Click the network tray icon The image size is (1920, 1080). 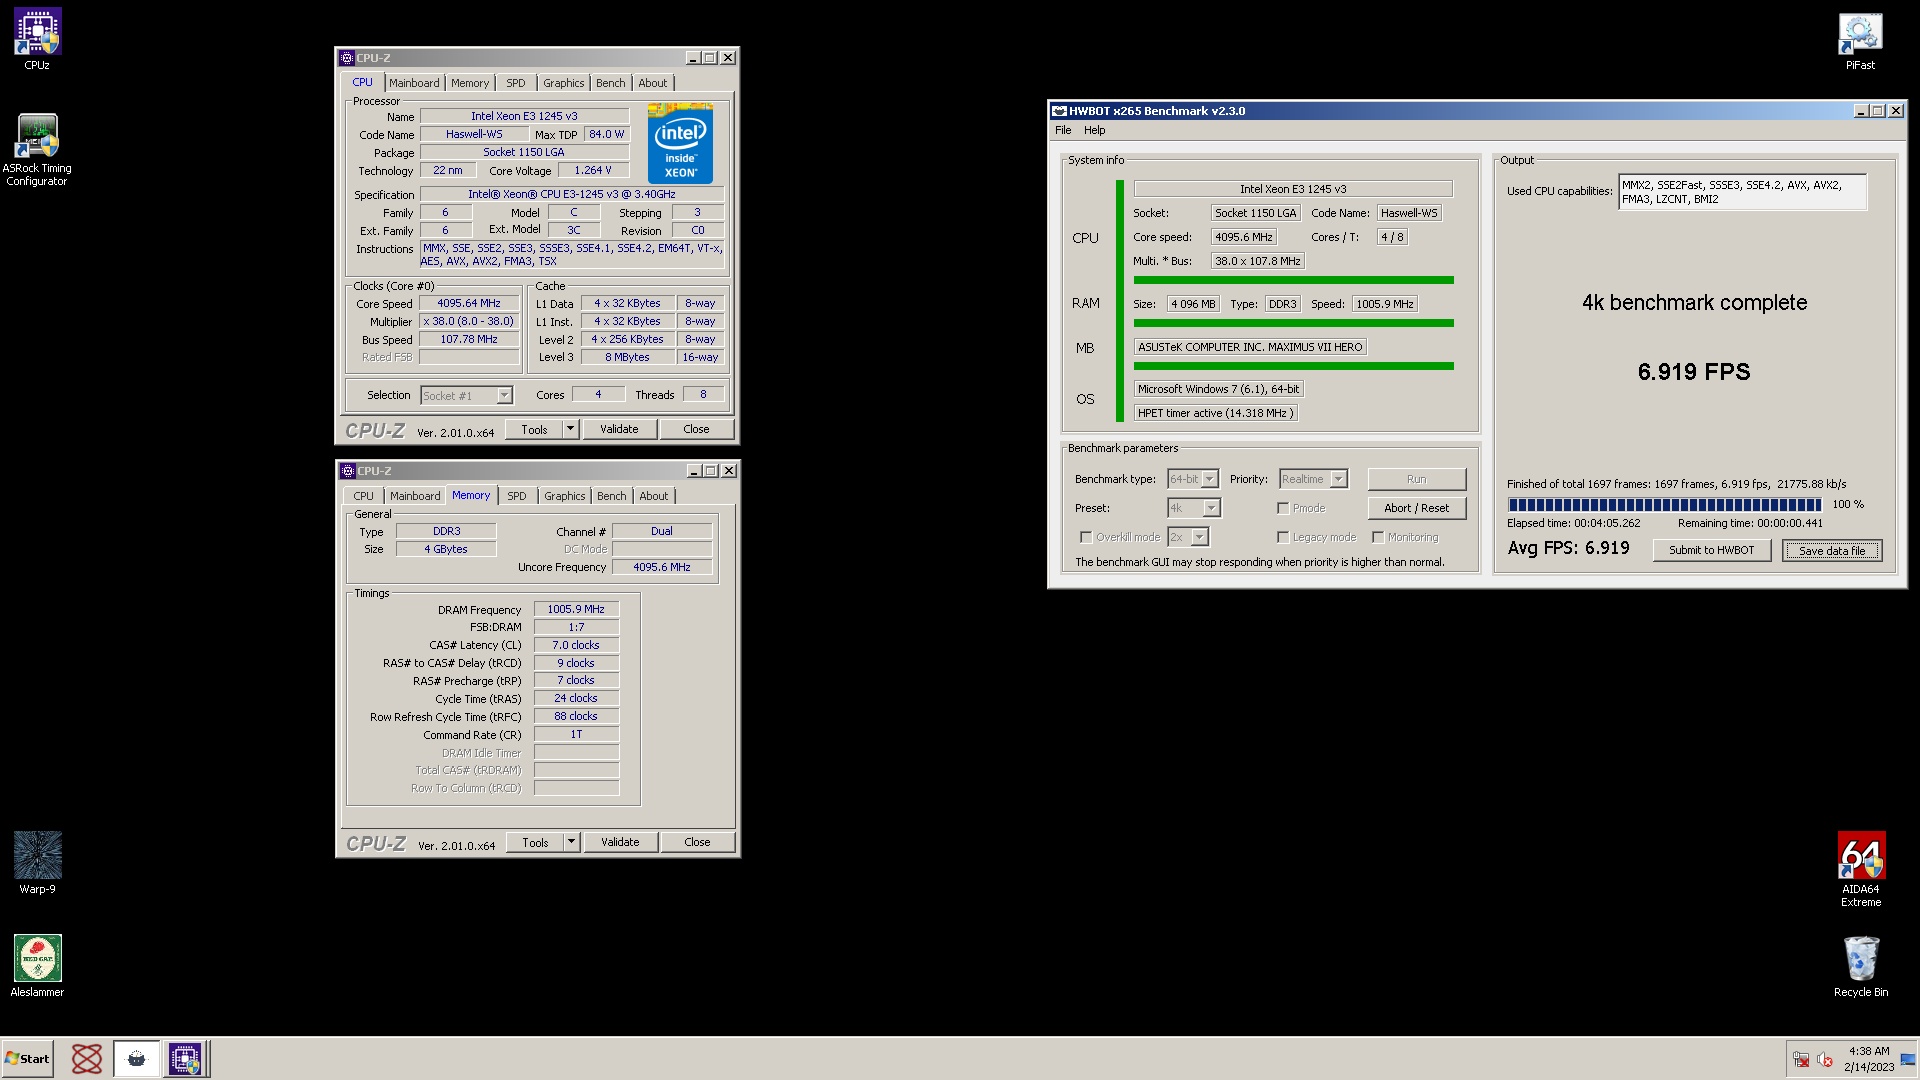point(1801,1060)
